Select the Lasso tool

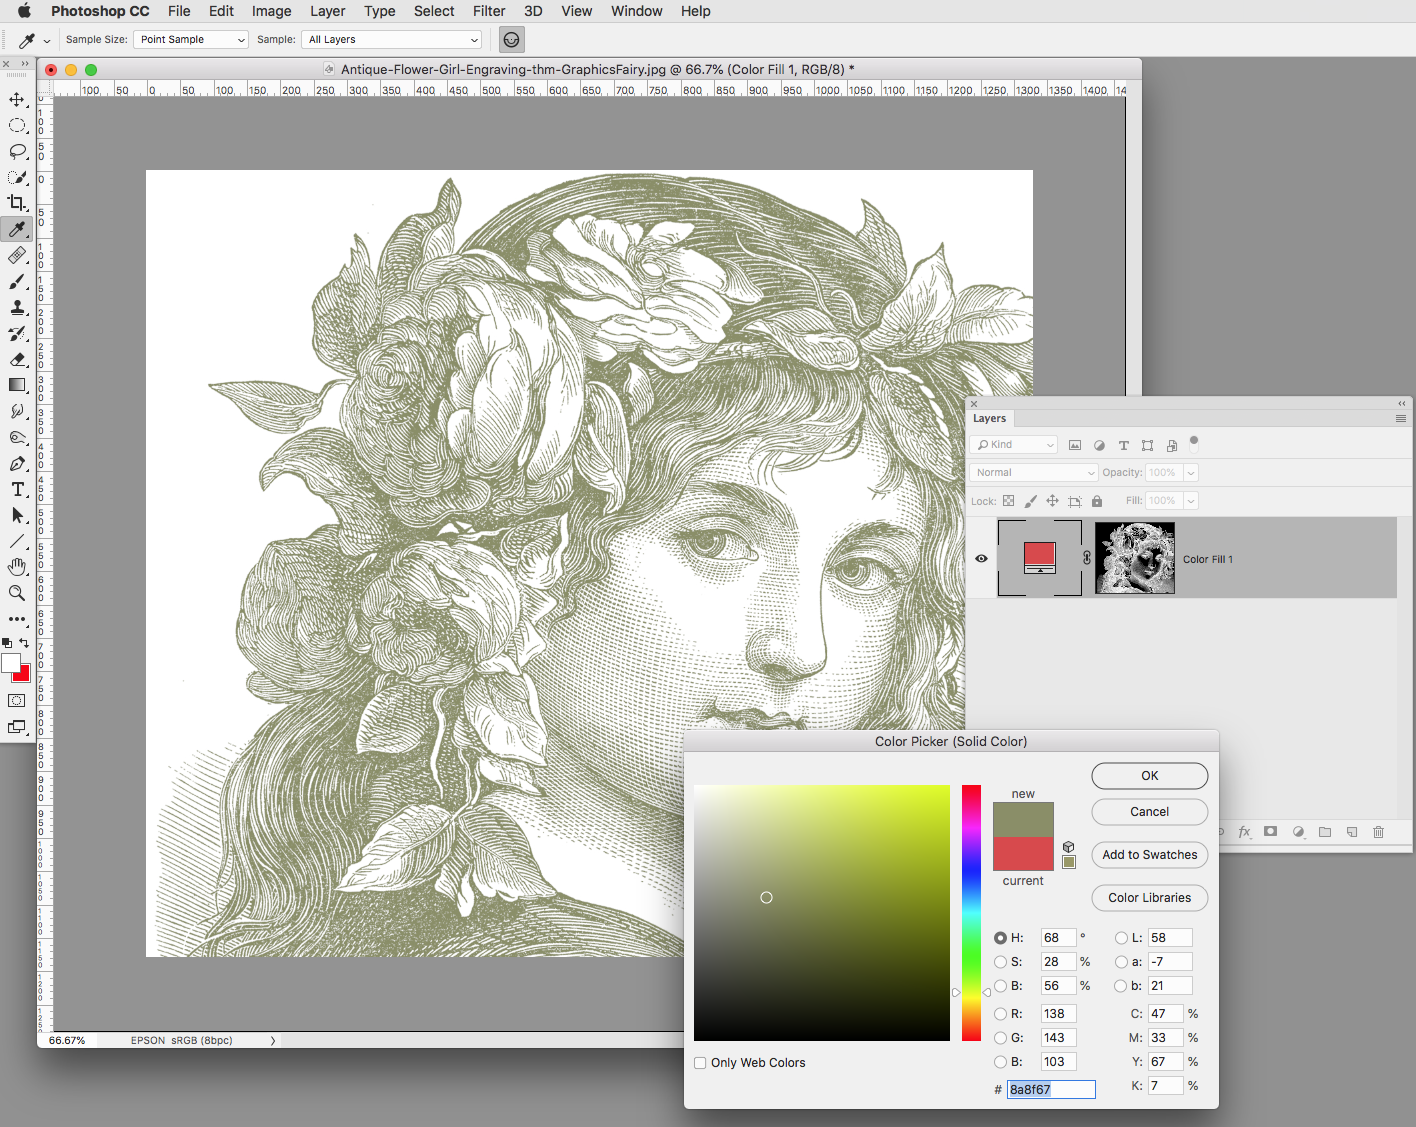pyautogui.click(x=17, y=152)
